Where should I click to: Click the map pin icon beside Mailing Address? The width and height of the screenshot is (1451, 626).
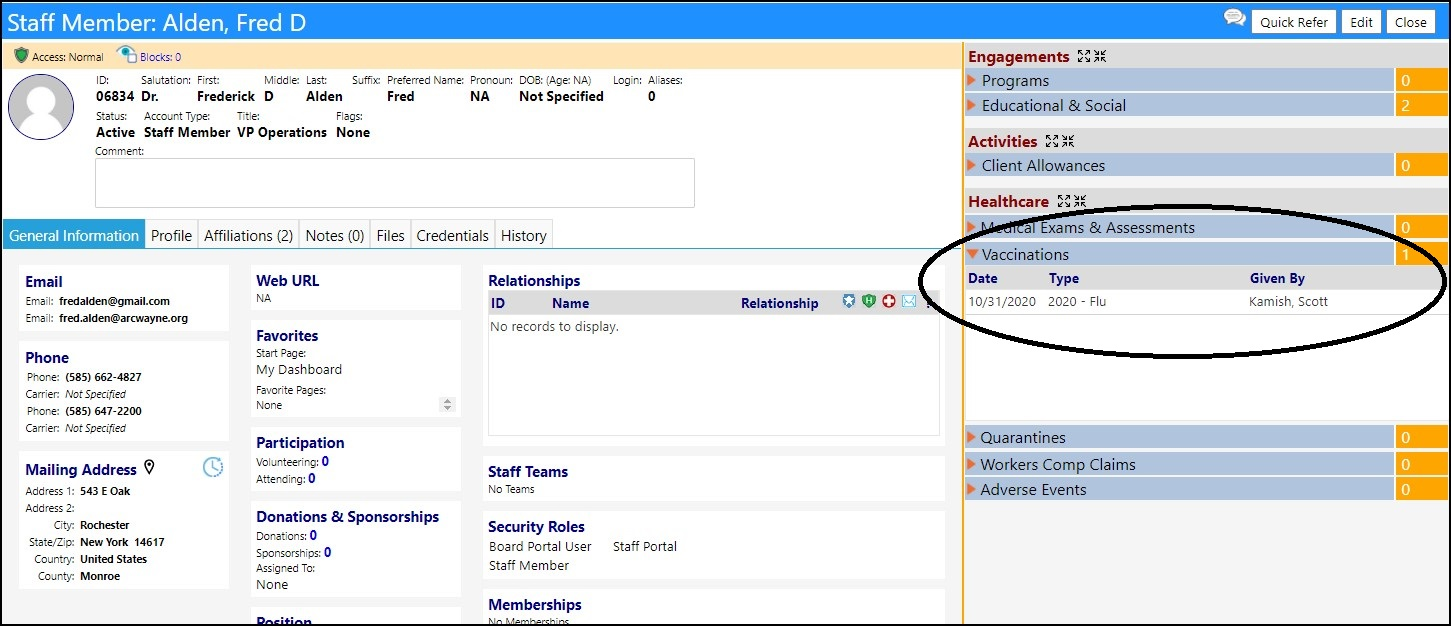point(150,468)
